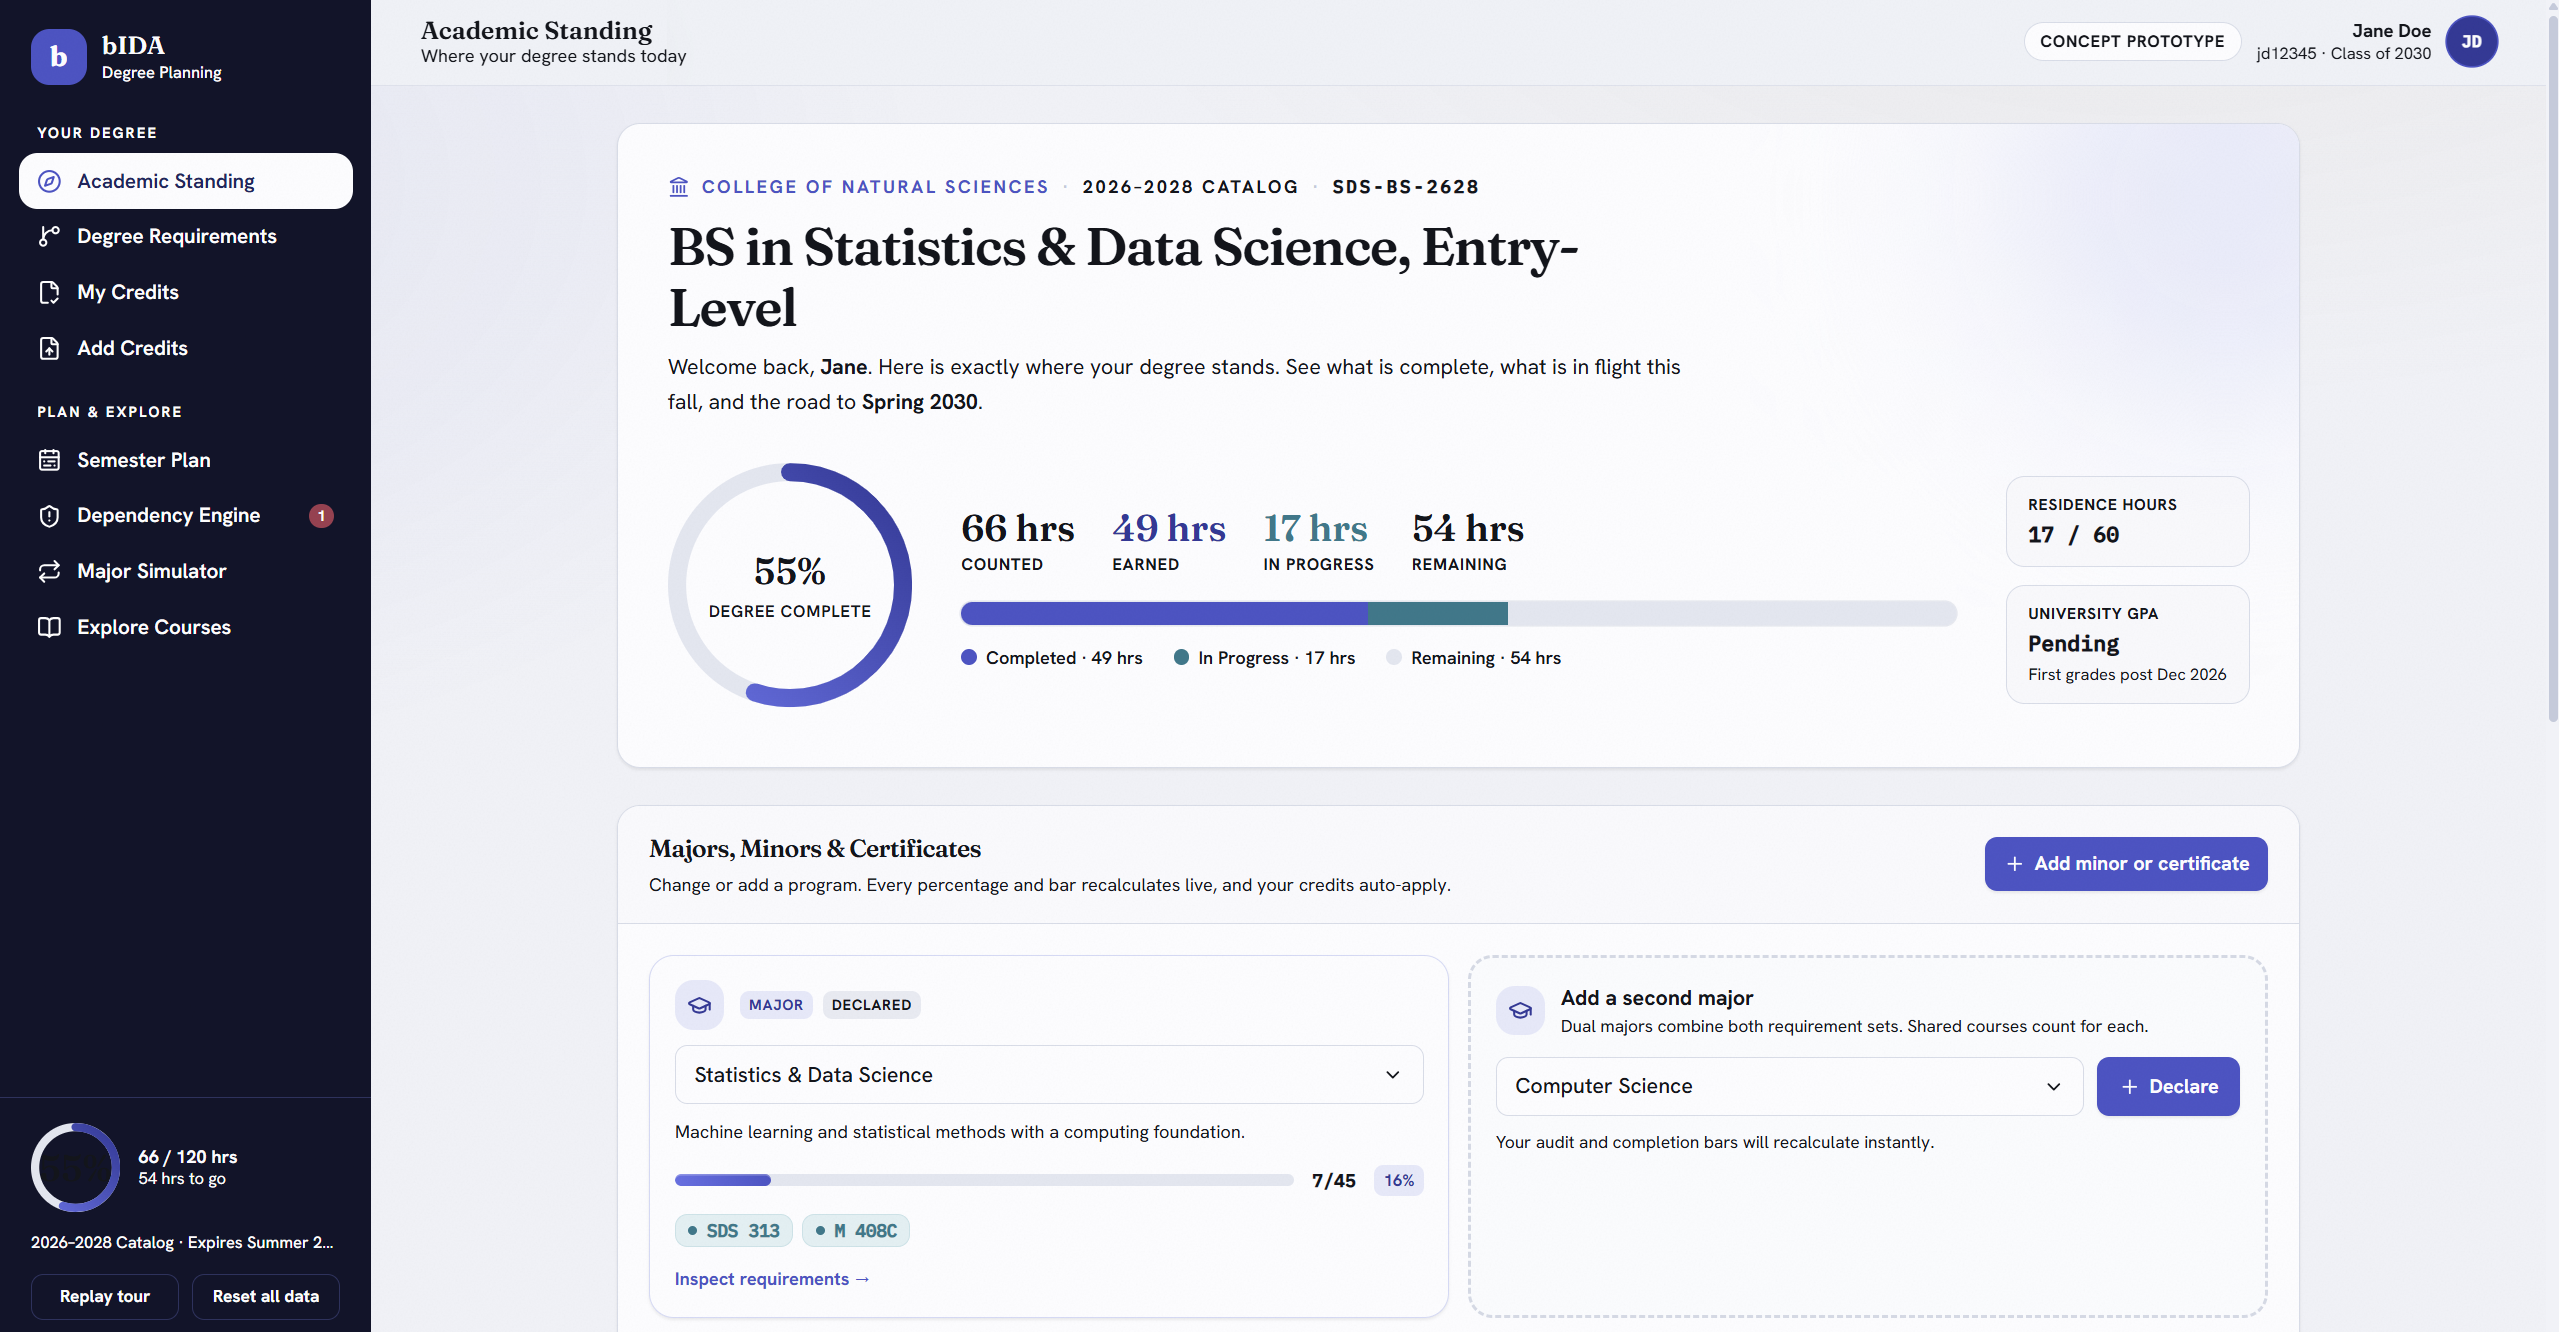Click the M 408C course chip

tap(856, 1231)
